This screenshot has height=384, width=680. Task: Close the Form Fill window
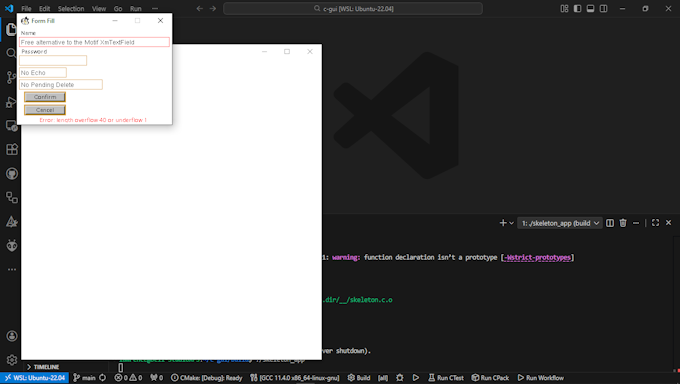tap(160, 20)
